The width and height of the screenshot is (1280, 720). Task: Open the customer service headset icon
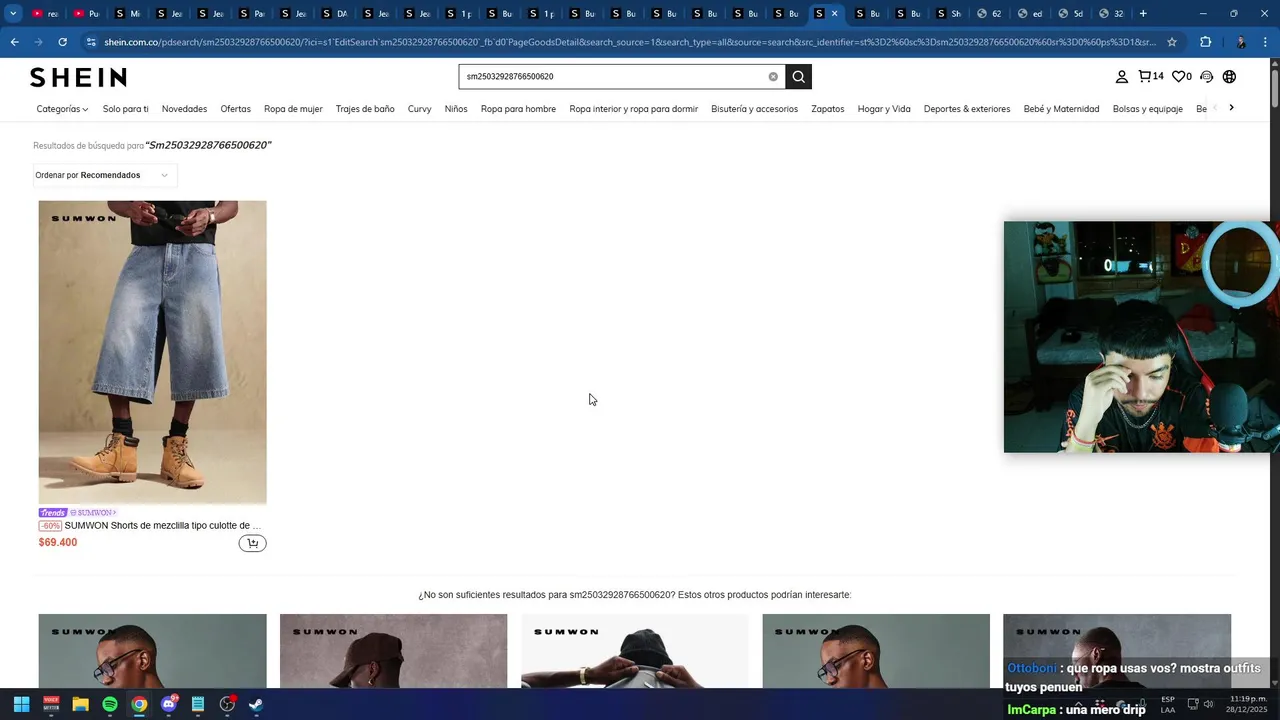pyautogui.click(x=1206, y=77)
